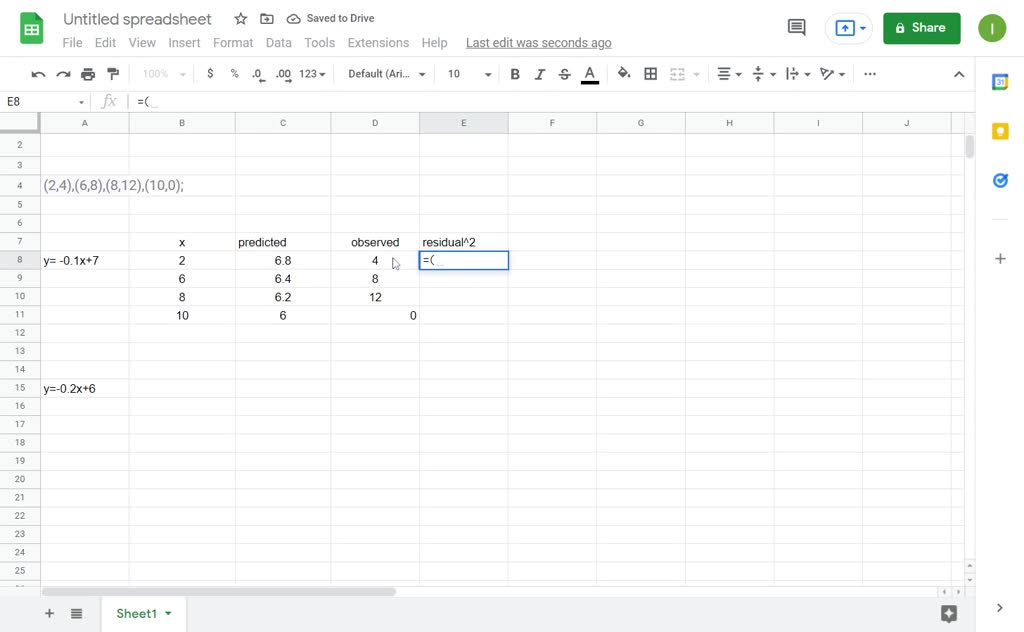Format selection as currency
Viewport: 1024px width, 632px height.
tap(209, 74)
